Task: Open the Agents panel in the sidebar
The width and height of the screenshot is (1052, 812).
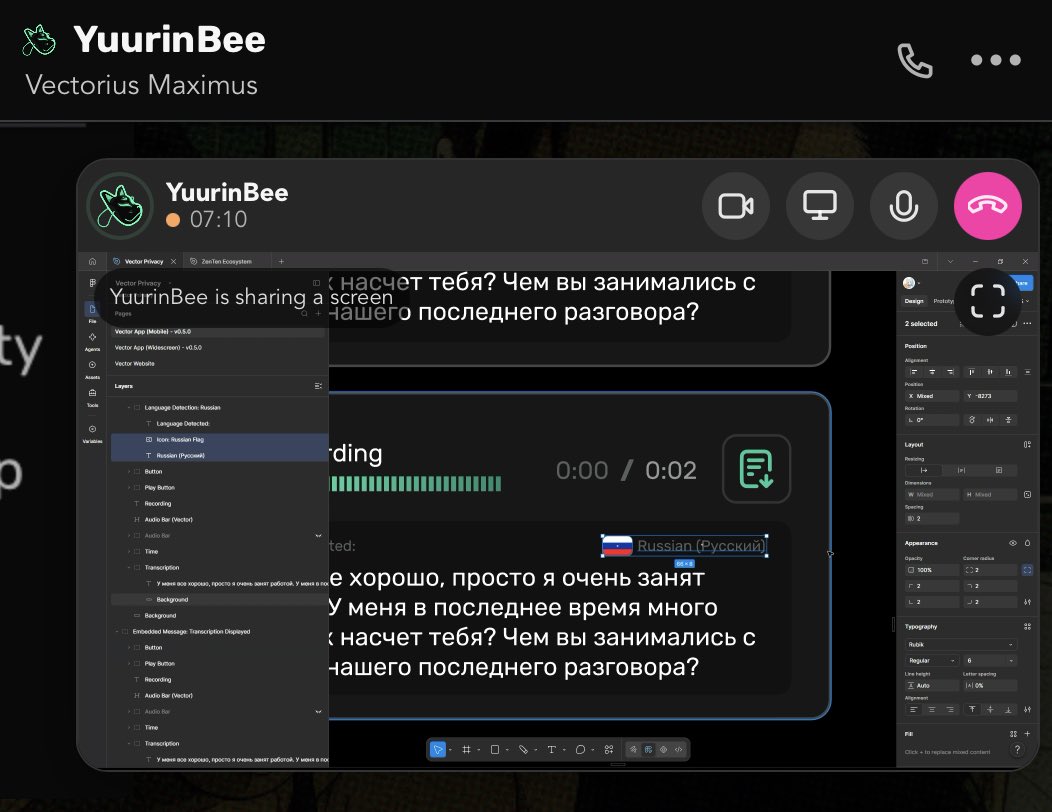Action: pyautogui.click(x=93, y=342)
